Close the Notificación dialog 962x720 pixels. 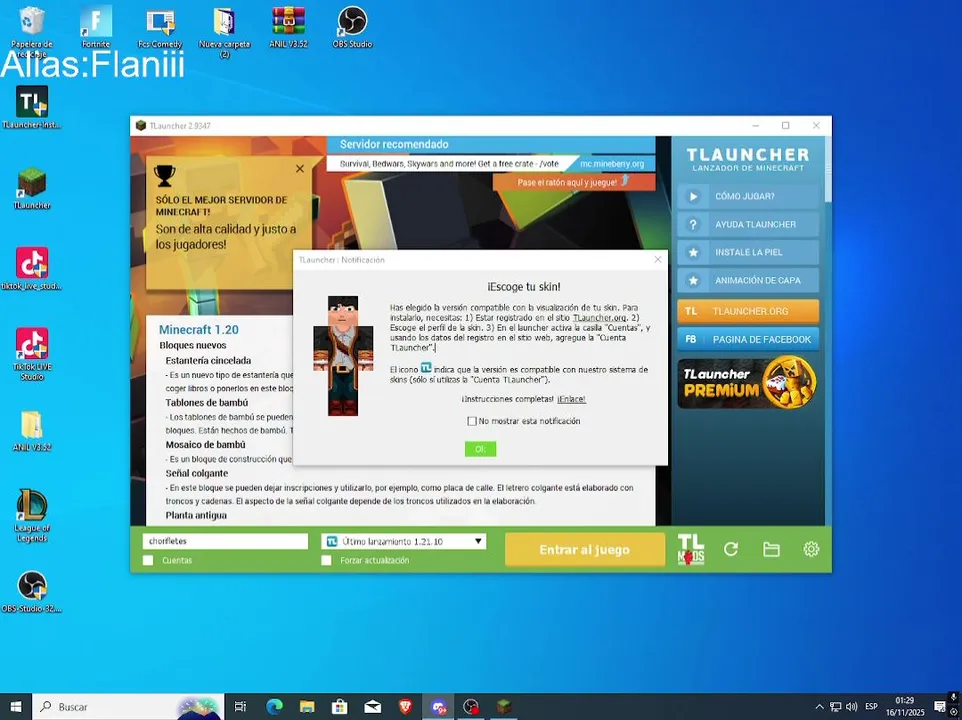point(658,259)
